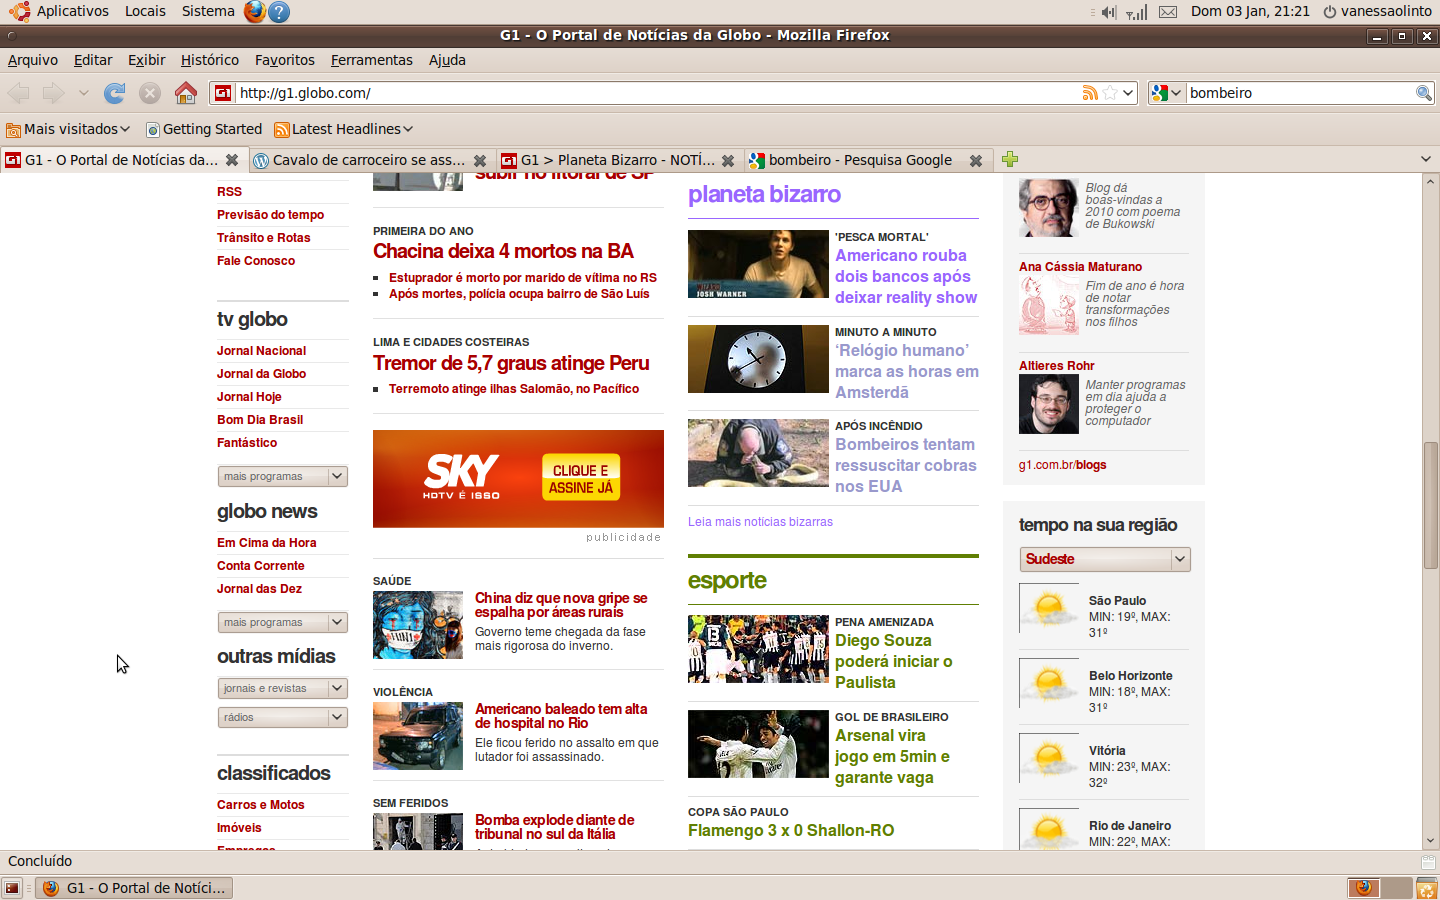The height and width of the screenshot is (900, 1440).
Task: Click the Altieres Rohr blogger photo
Action: tap(1048, 404)
